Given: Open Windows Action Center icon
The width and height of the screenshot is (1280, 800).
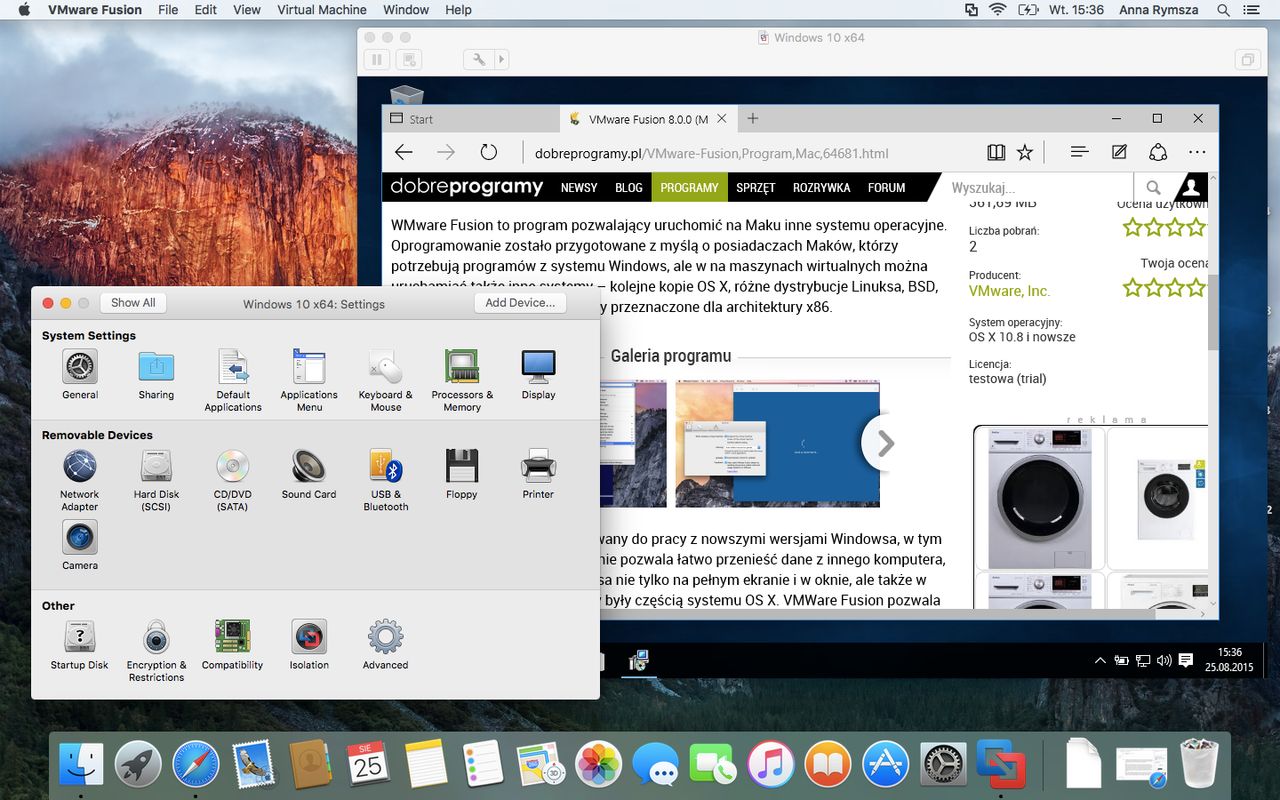Looking at the screenshot, I should click(1186, 661).
